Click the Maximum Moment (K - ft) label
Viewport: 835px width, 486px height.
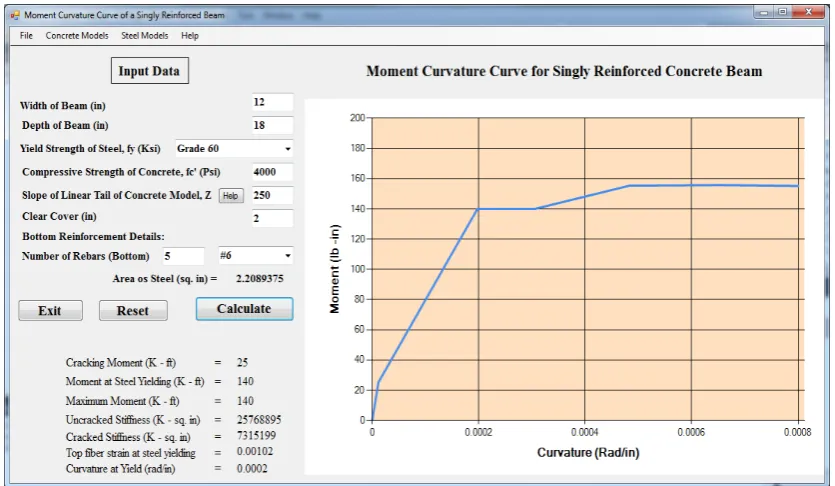[122, 401]
